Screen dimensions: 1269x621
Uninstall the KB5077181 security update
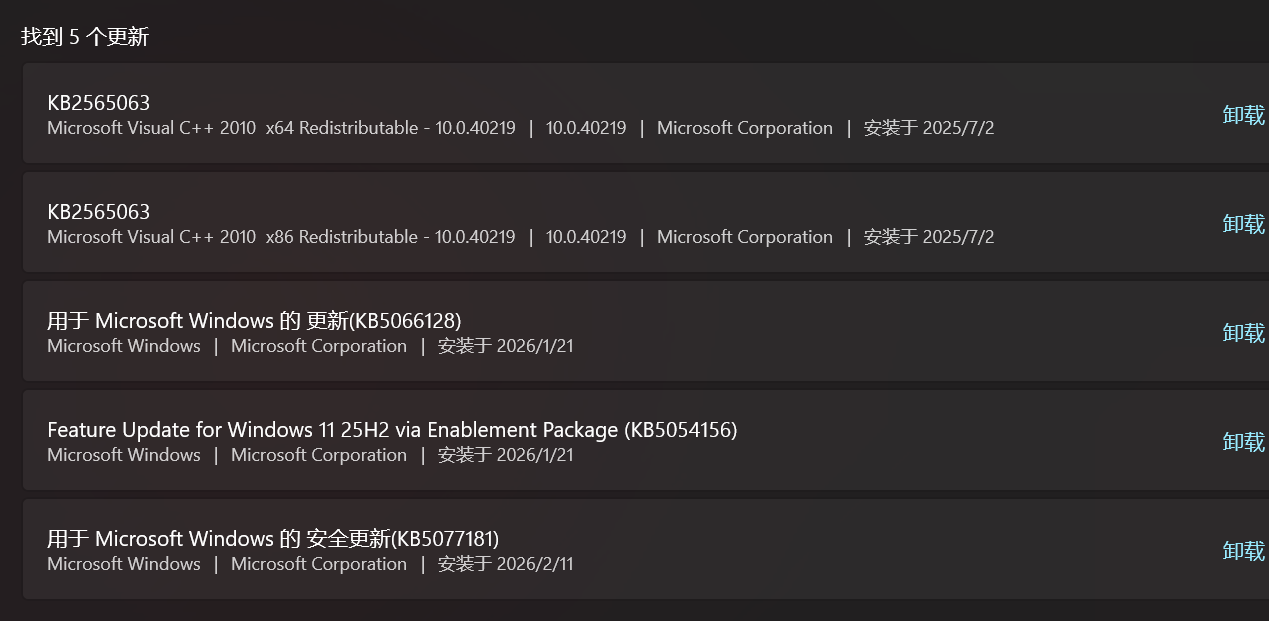click(x=1243, y=550)
